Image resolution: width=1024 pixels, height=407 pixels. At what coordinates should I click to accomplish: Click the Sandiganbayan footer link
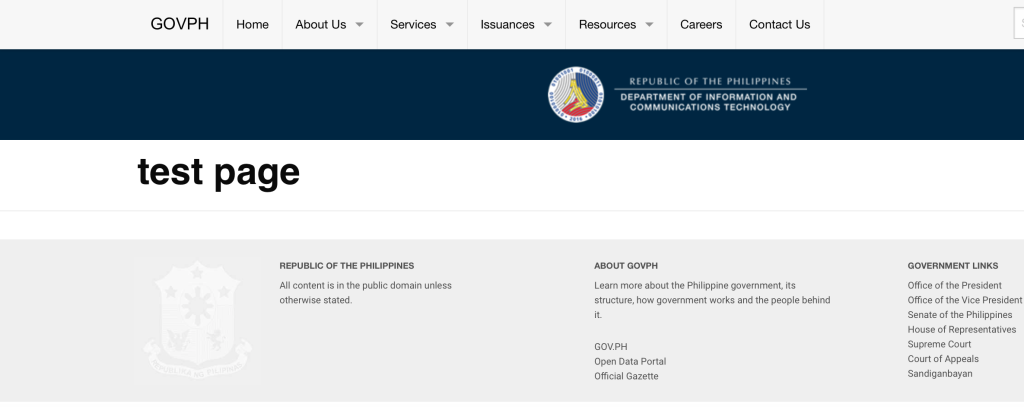940,373
